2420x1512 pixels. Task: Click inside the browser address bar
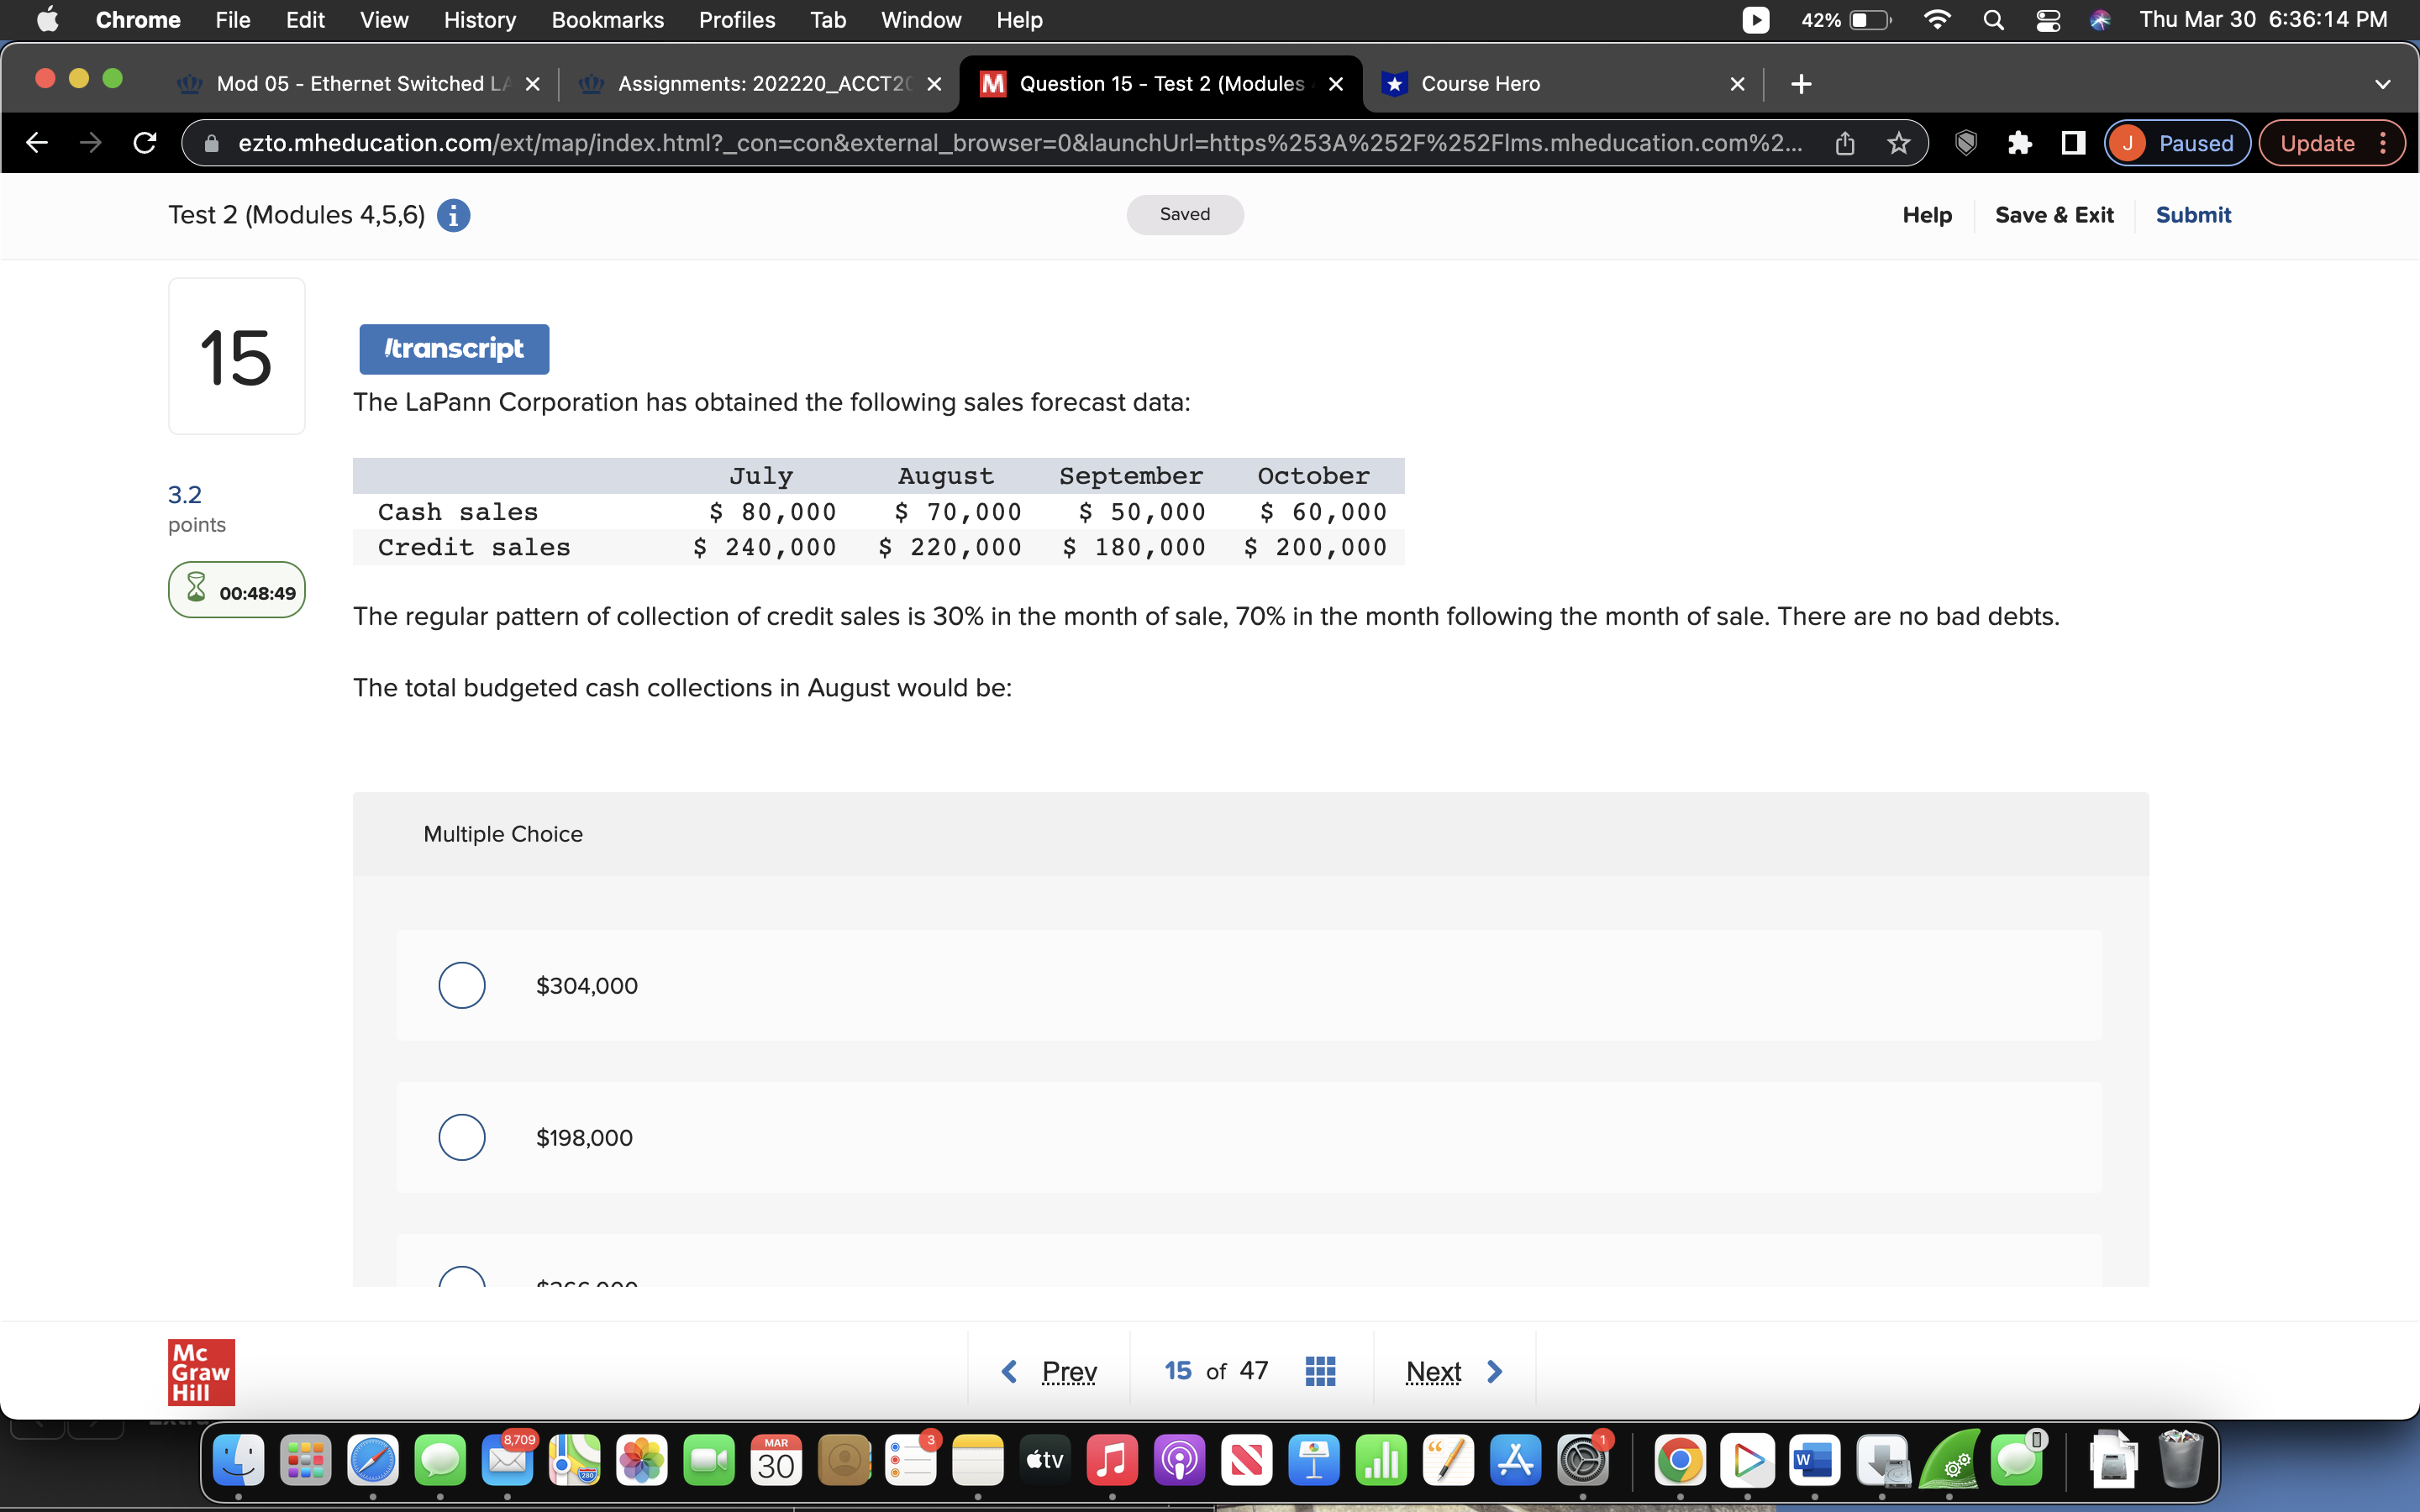(1000, 143)
